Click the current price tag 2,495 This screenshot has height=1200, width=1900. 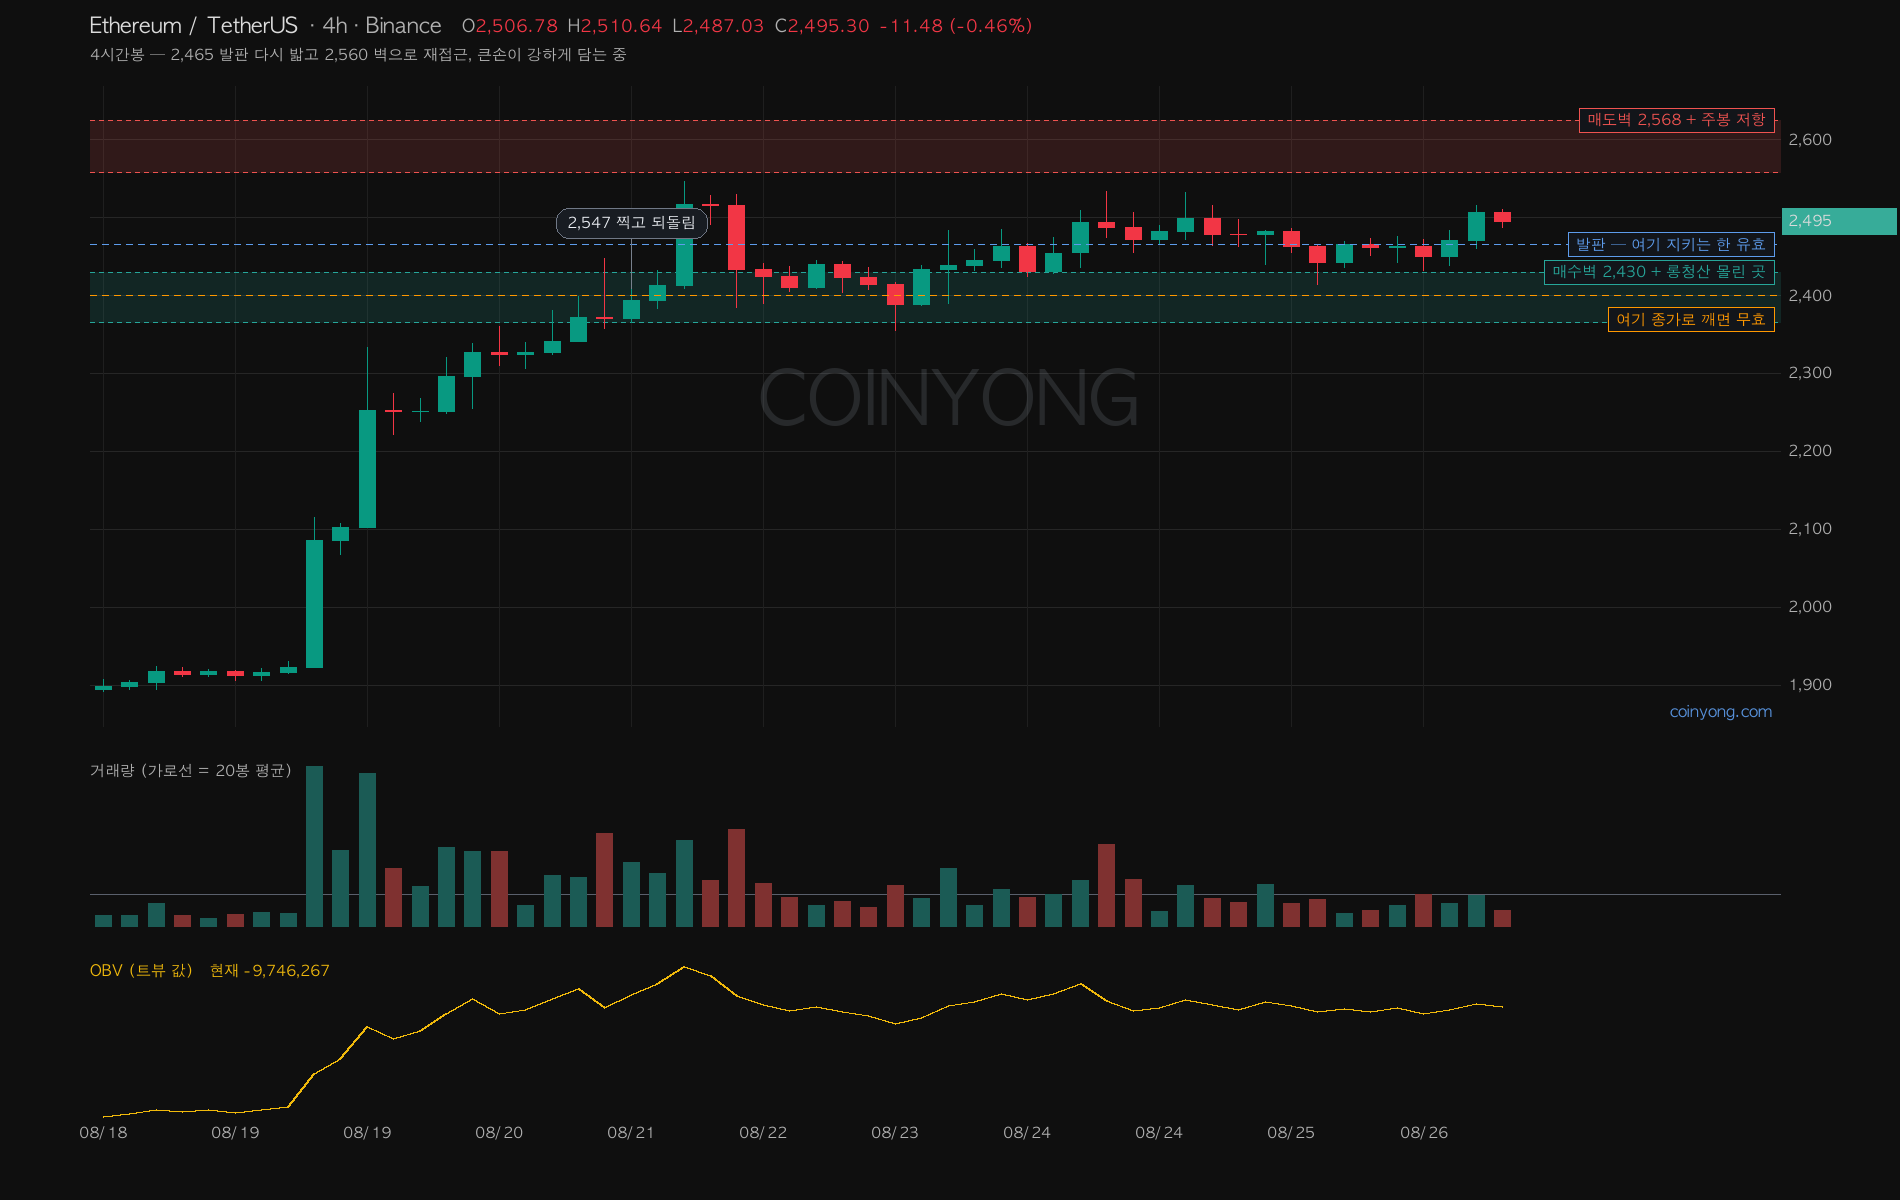(1839, 221)
